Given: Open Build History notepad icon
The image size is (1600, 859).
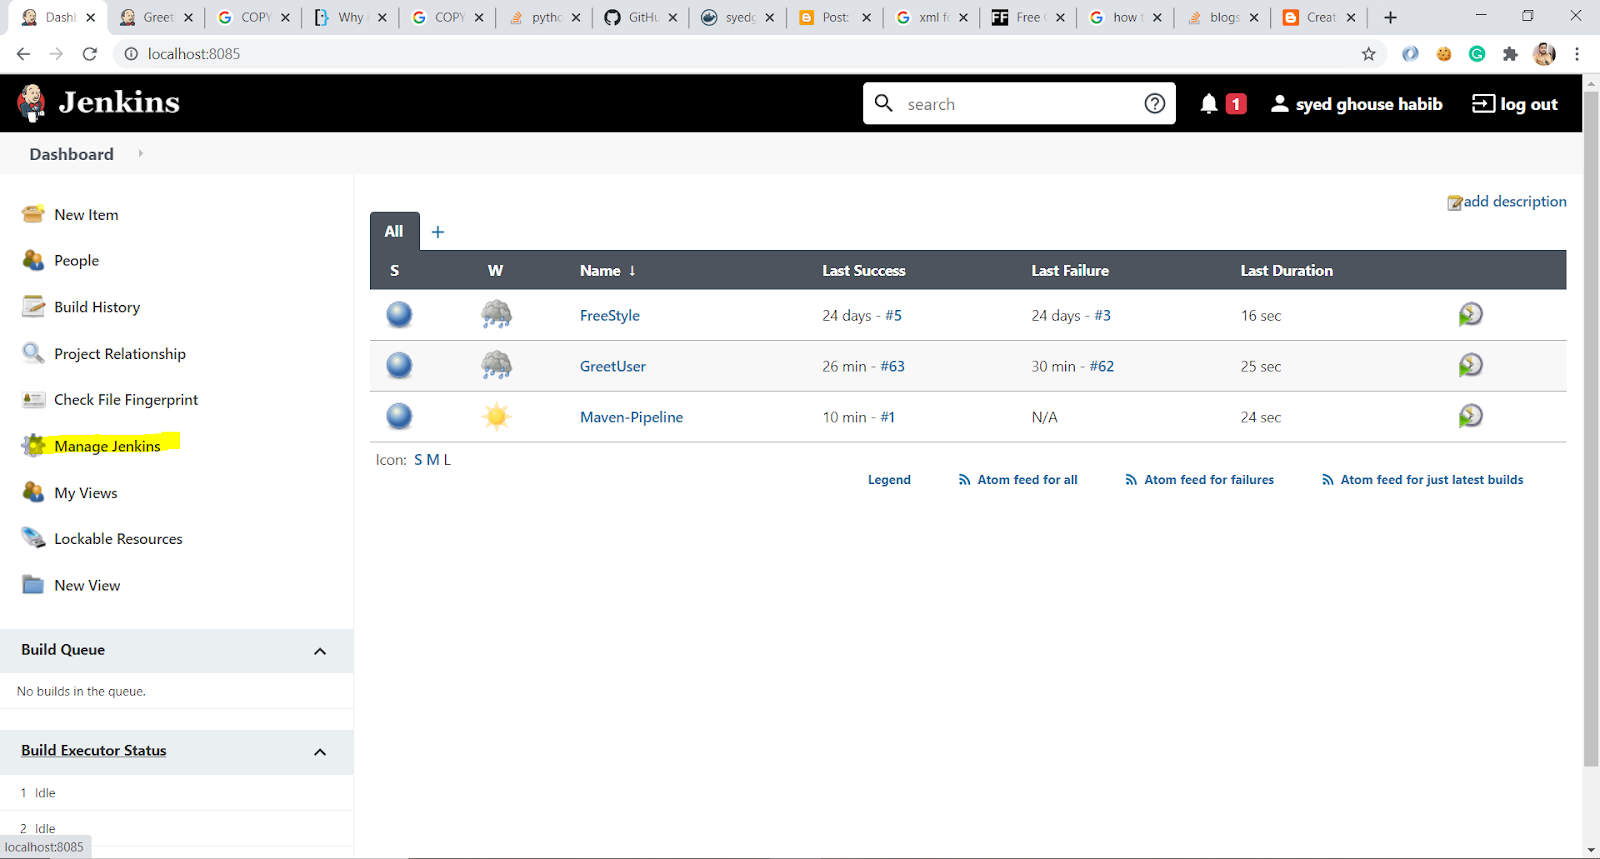Looking at the screenshot, I should tap(33, 306).
